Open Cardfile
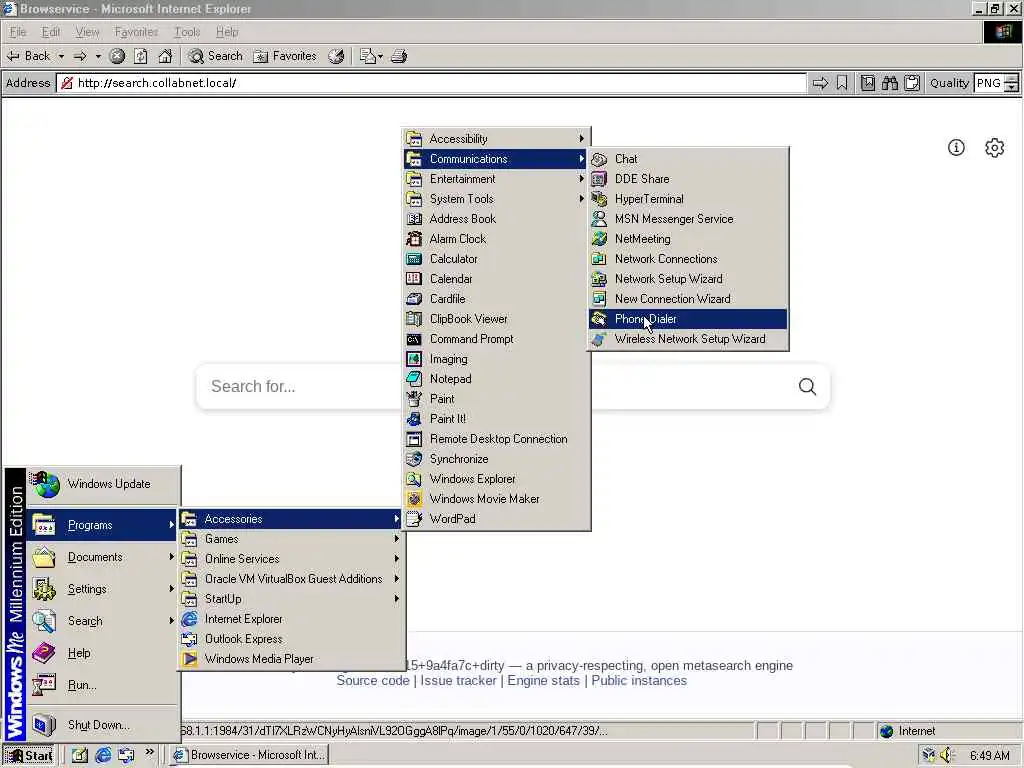 coord(496,299)
